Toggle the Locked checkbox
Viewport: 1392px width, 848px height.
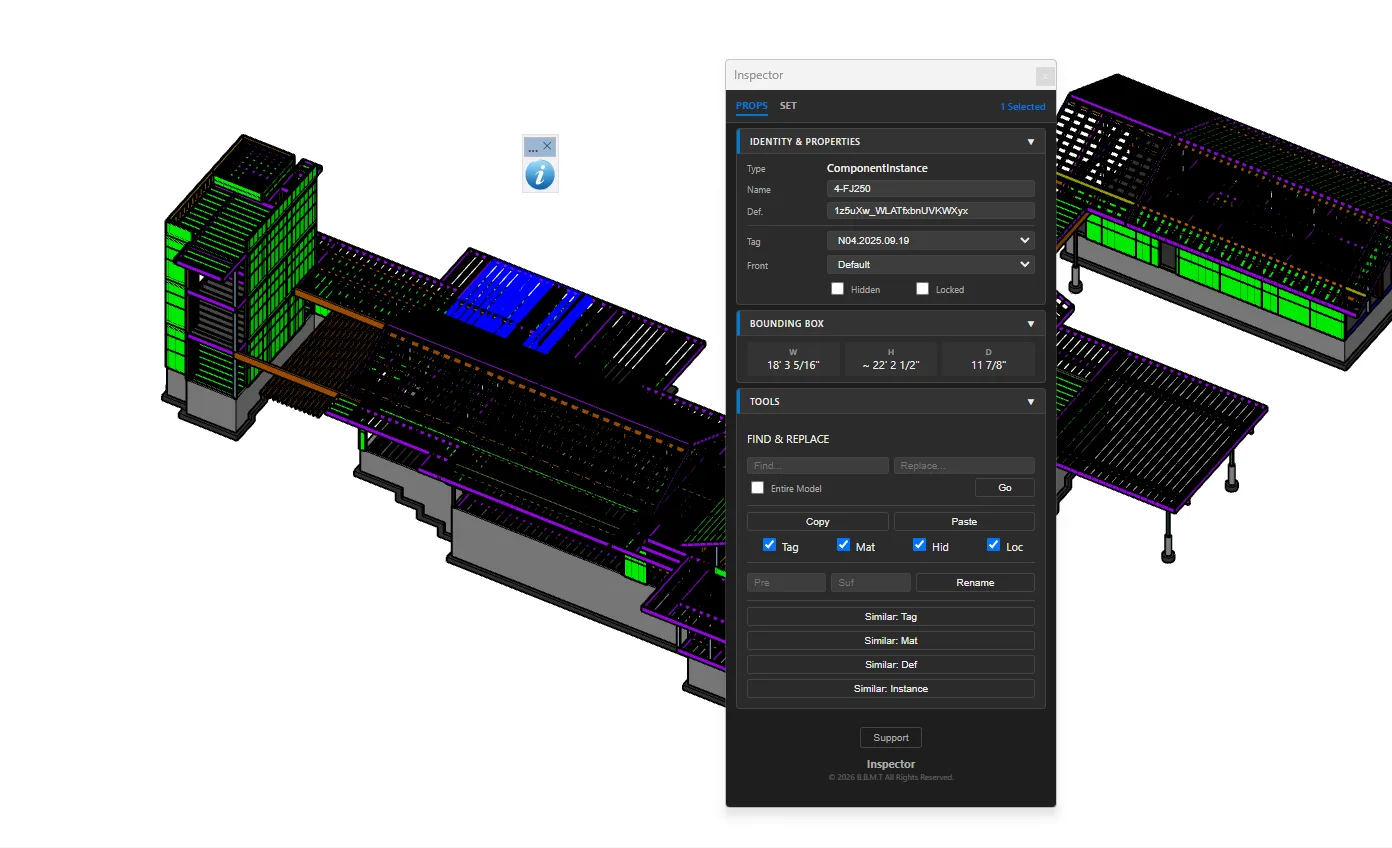tap(923, 289)
